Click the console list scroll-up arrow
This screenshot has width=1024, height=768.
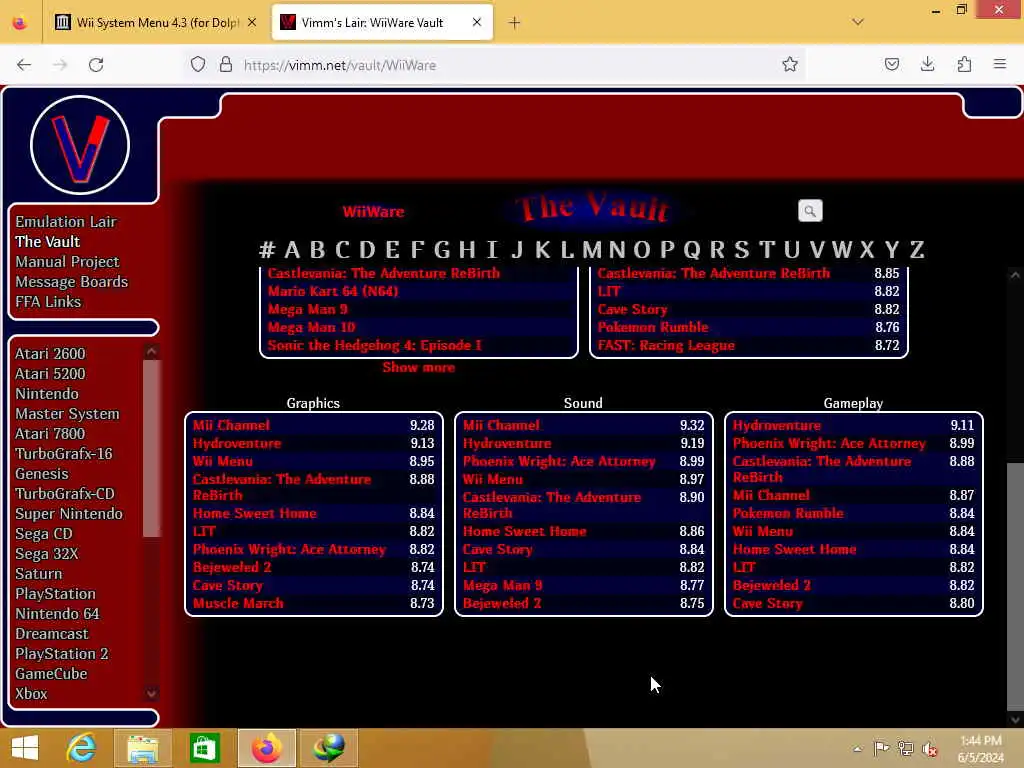tap(152, 351)
